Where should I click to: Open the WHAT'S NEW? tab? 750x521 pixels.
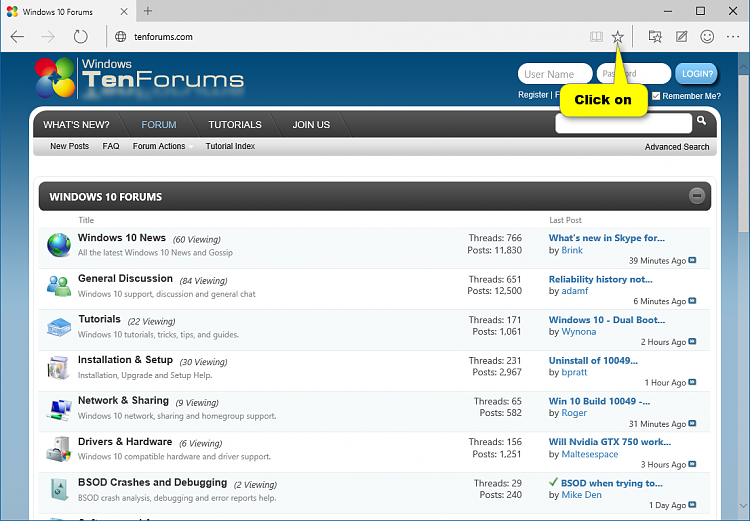76,125
